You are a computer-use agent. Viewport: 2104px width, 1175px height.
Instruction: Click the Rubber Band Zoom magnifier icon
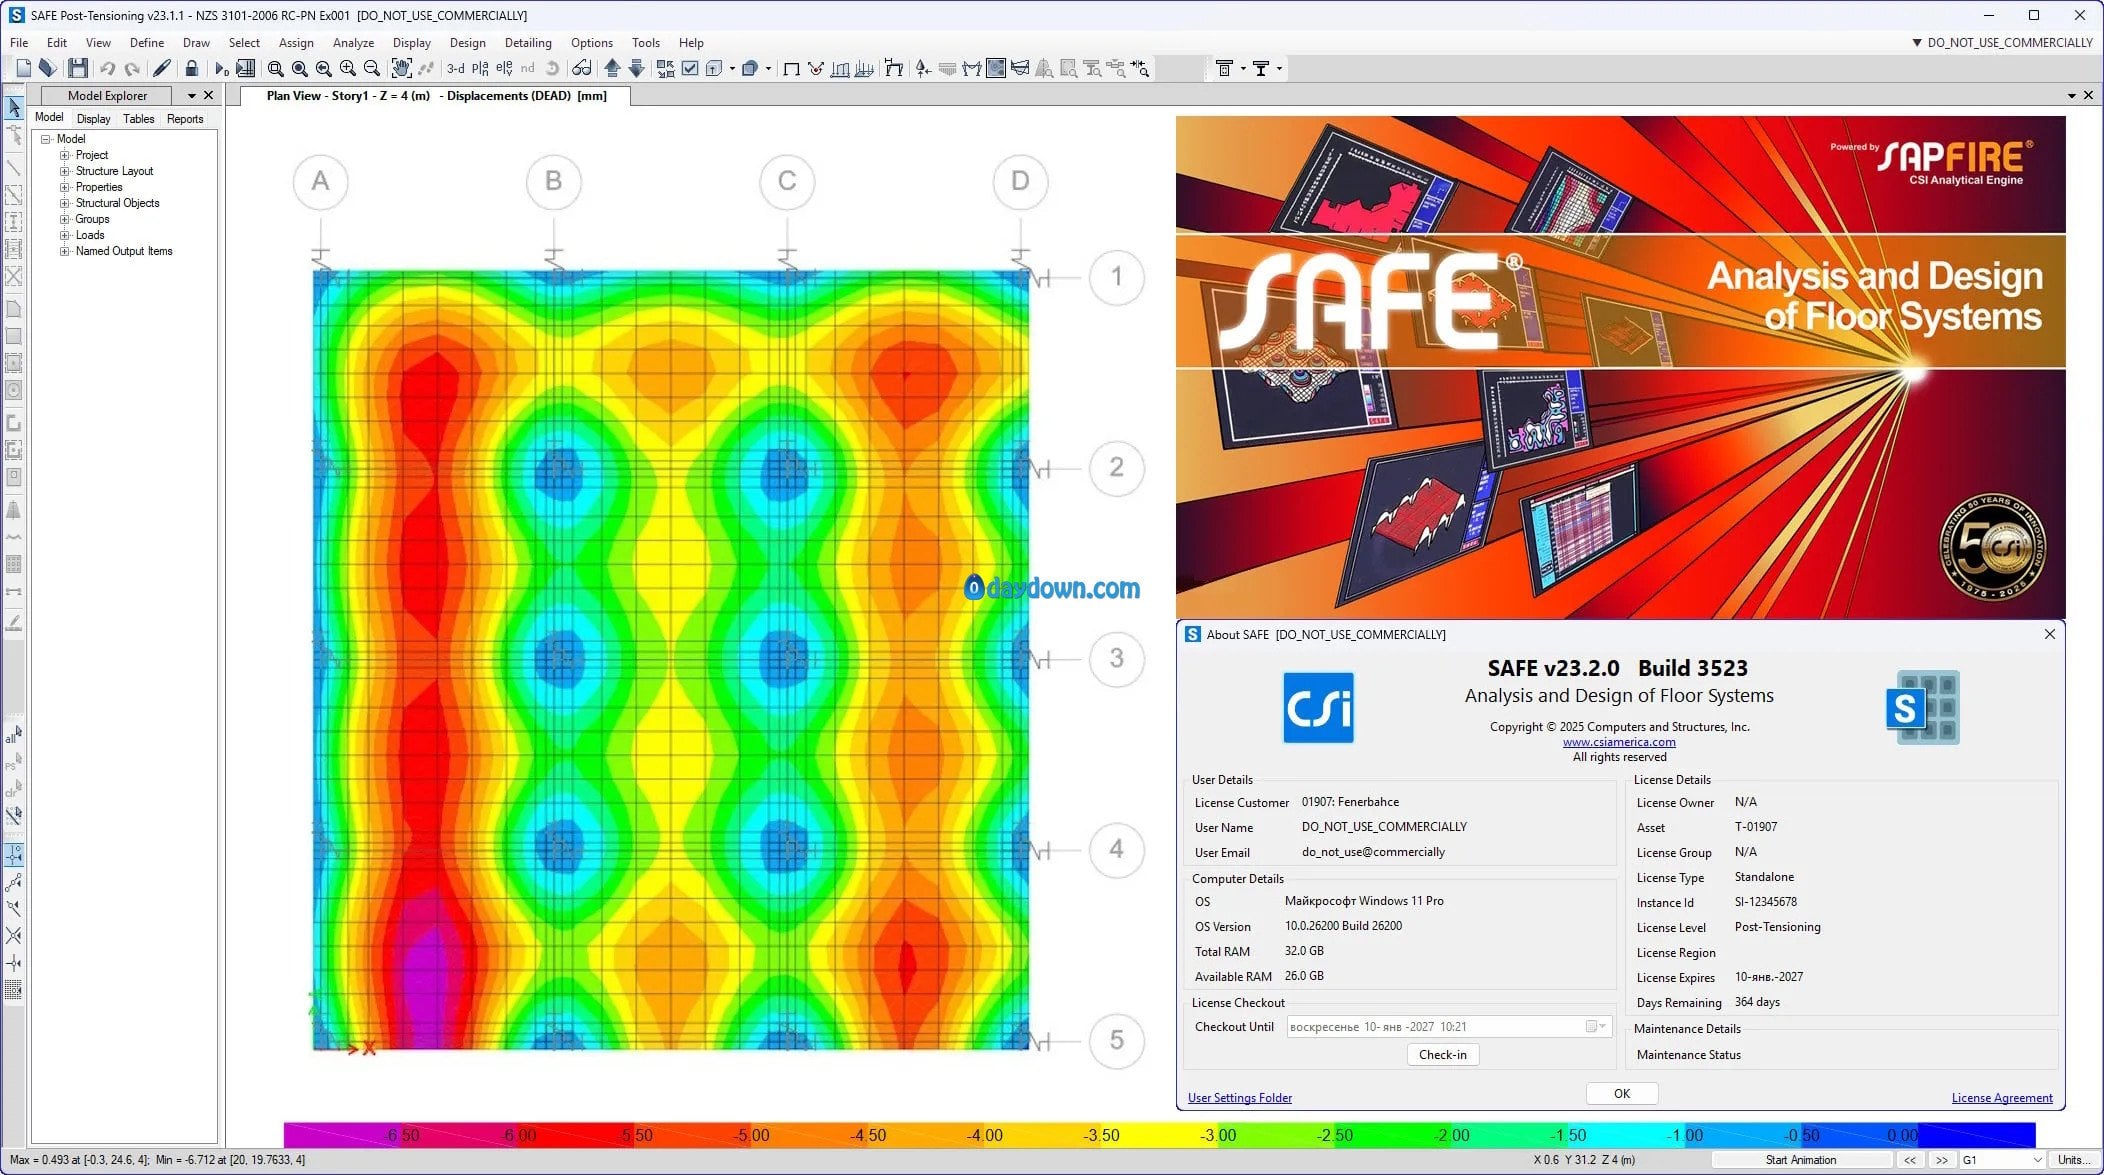pos(275,68)
